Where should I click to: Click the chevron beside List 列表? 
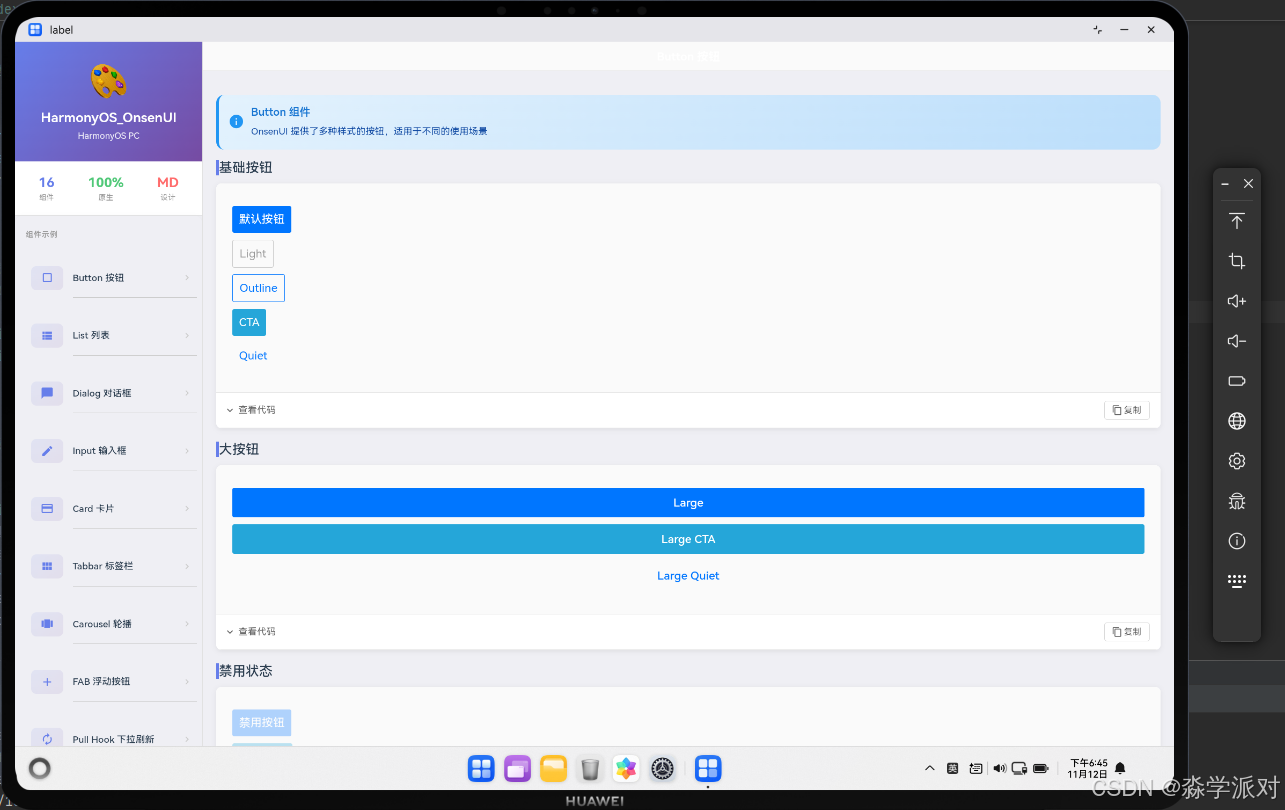(187, 335)
